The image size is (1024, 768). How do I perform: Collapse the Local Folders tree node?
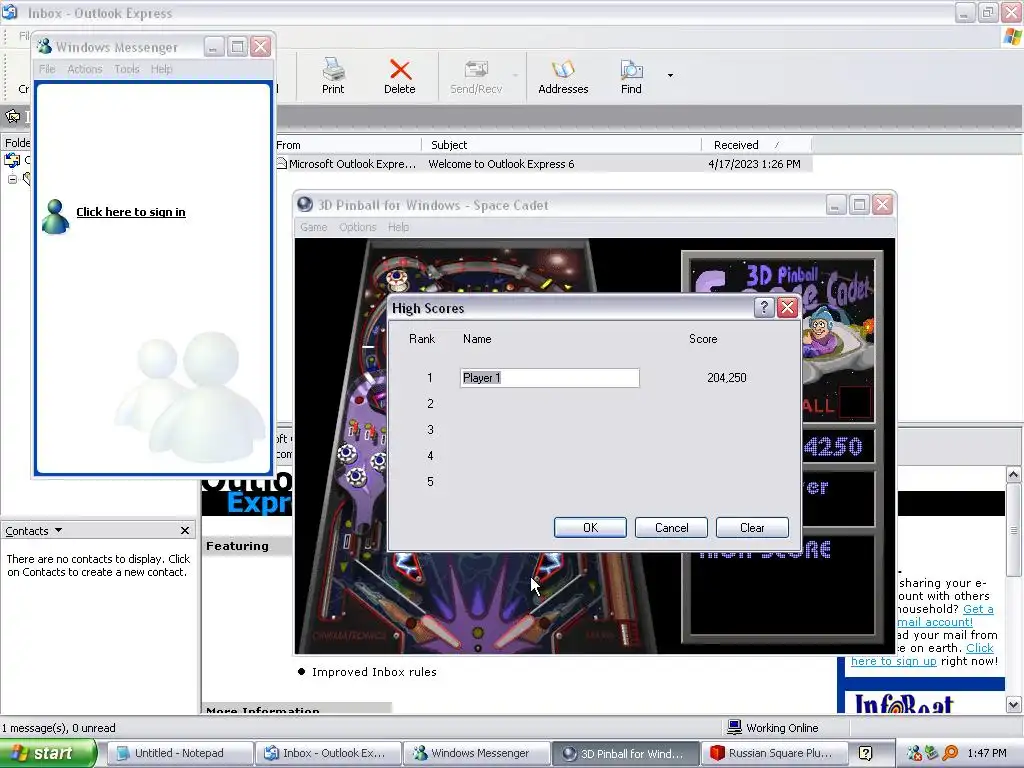(12, 179)
